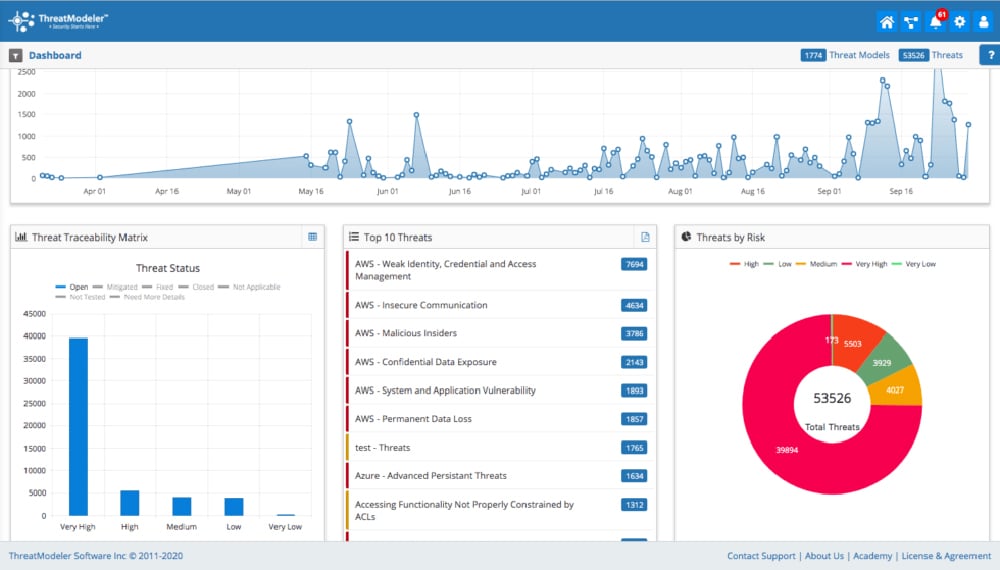Open notifications bell with 61 alerts
1000x570 pixels.
(935, 22)
